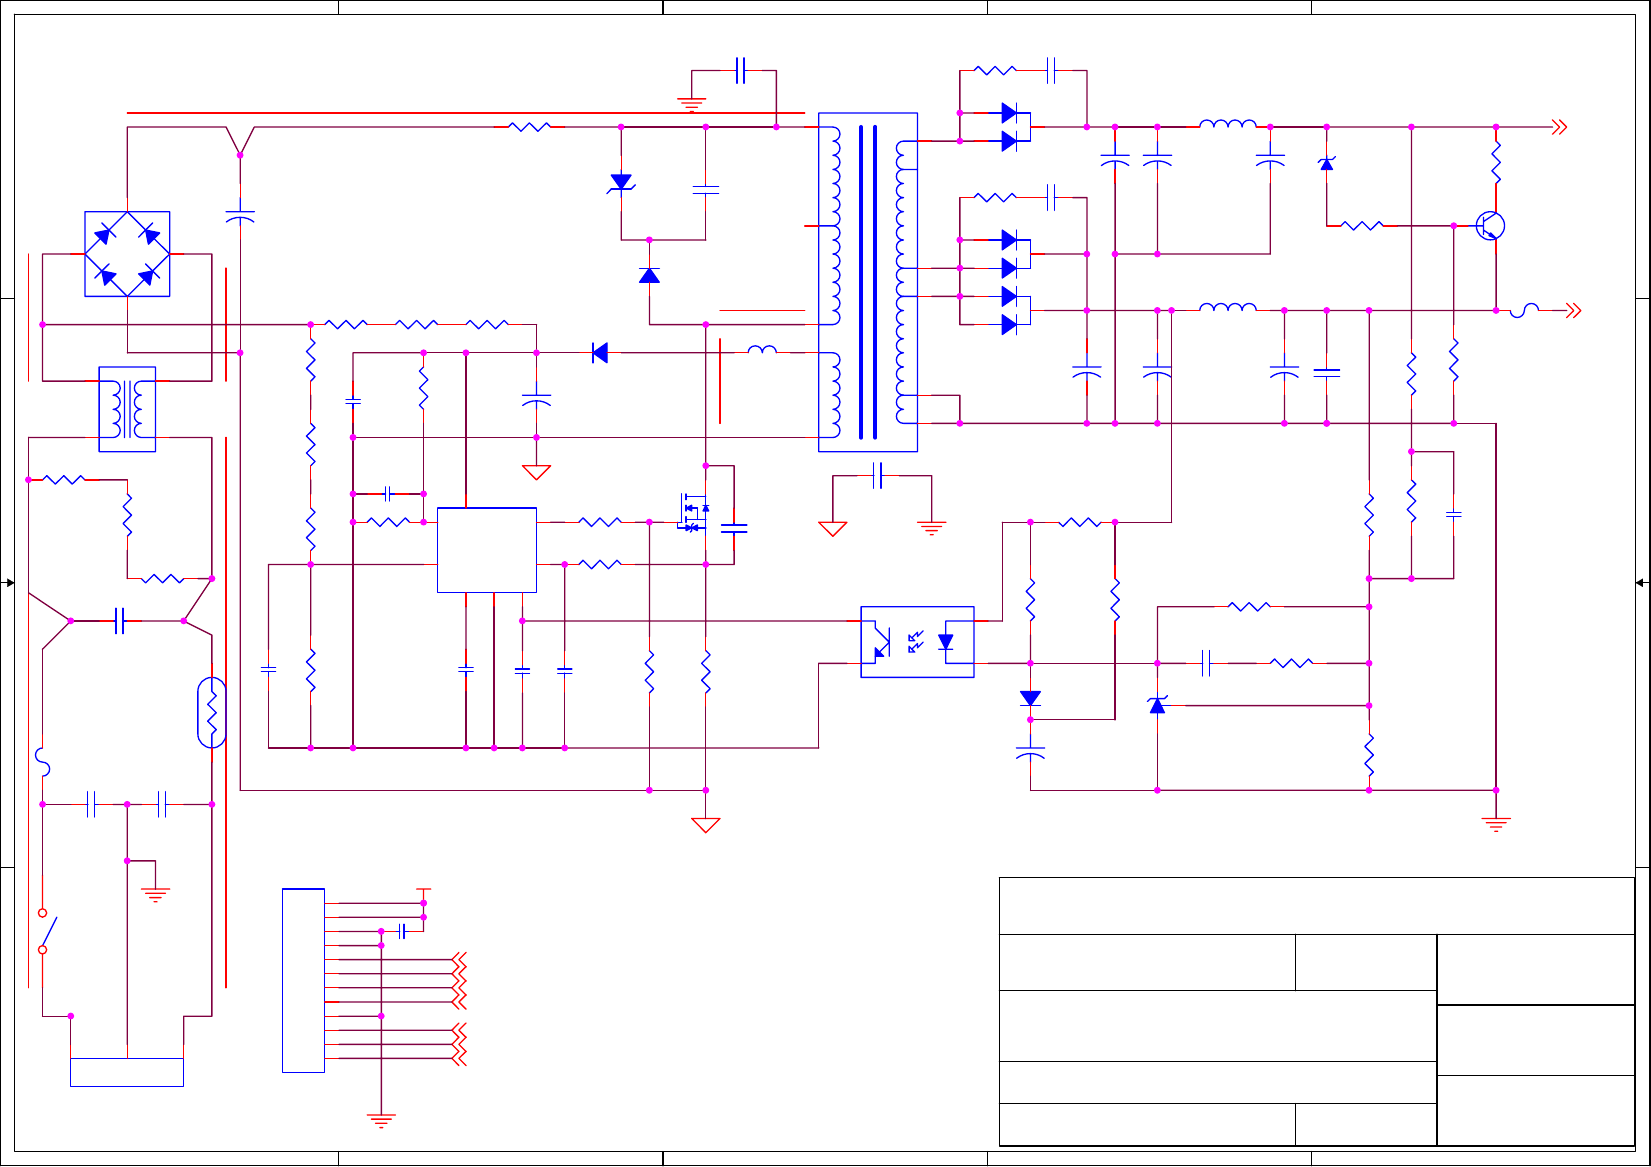Select the AC input connector box at bottom
This screenshot has width=1651, height=1167.
[x=127, y=1072]
